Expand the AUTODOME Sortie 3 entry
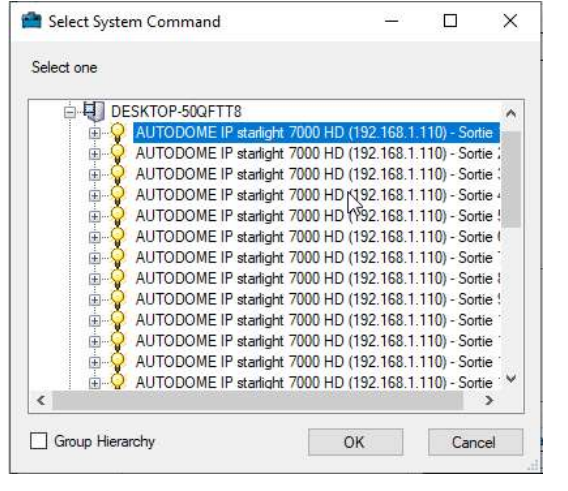 [94, 175]
